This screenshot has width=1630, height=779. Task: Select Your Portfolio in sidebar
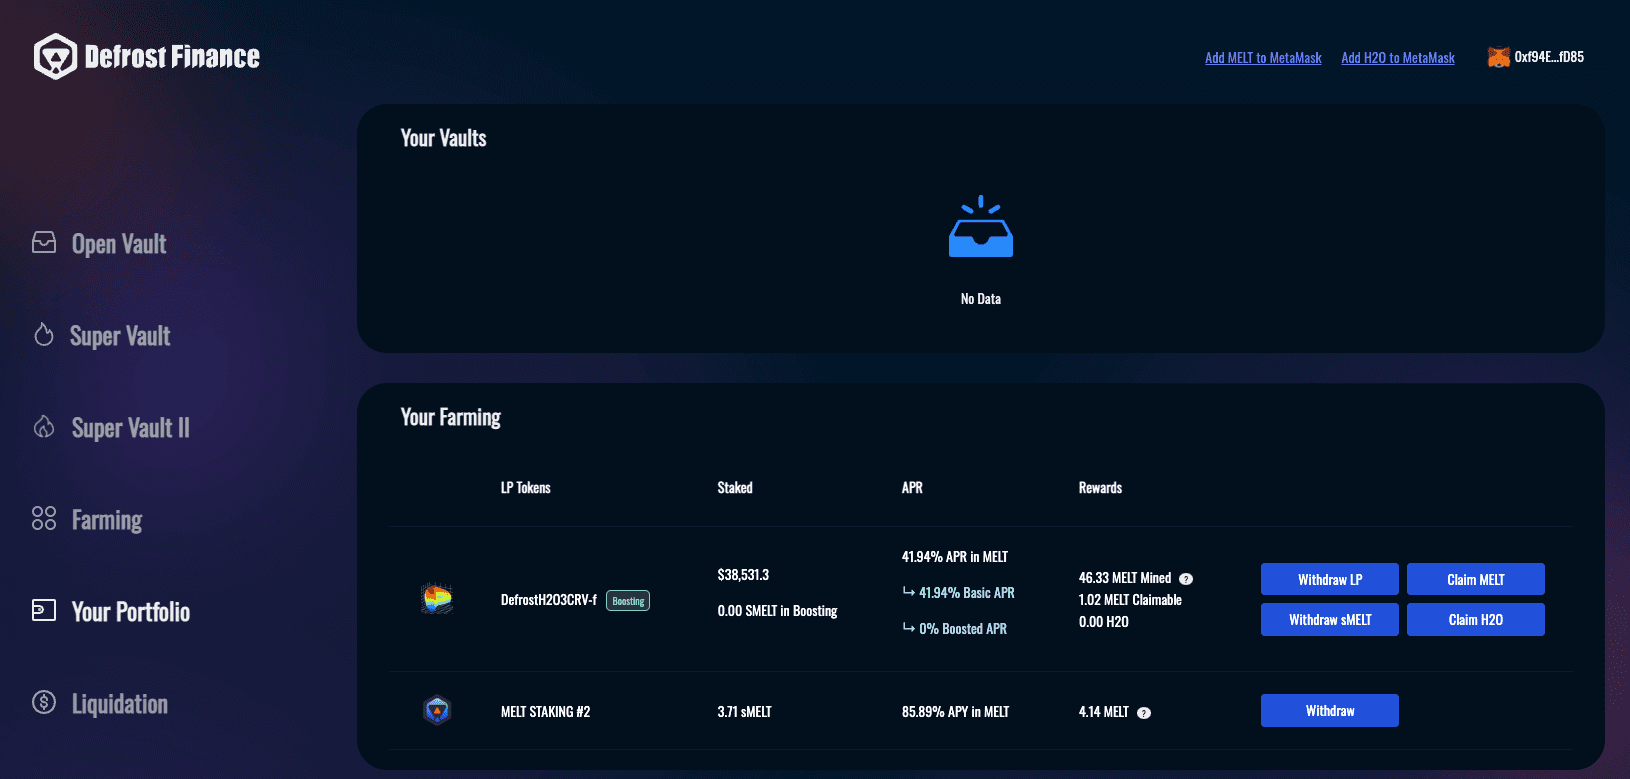pos(131,612)
